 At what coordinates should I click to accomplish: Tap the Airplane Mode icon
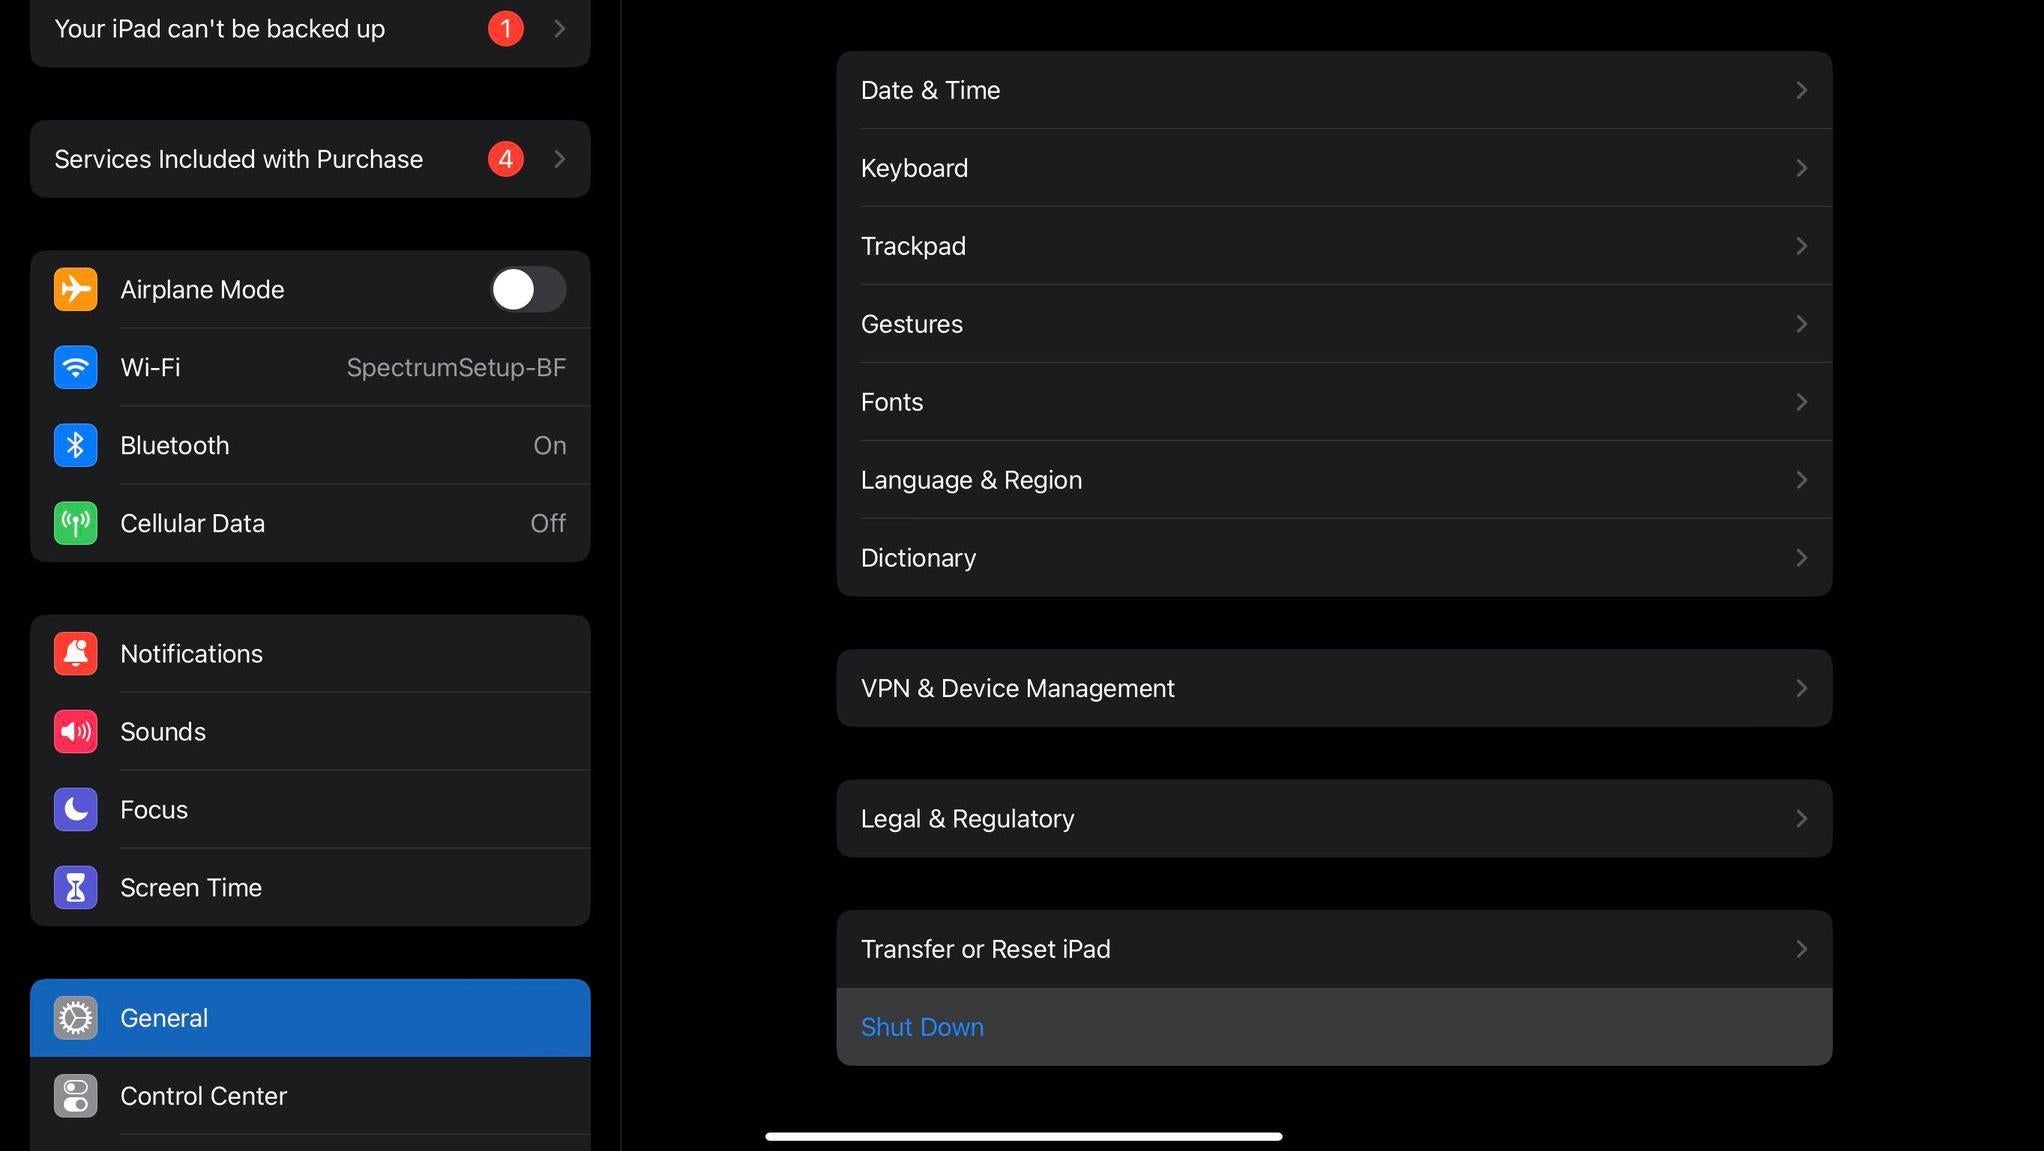click(x=74, y=289)
